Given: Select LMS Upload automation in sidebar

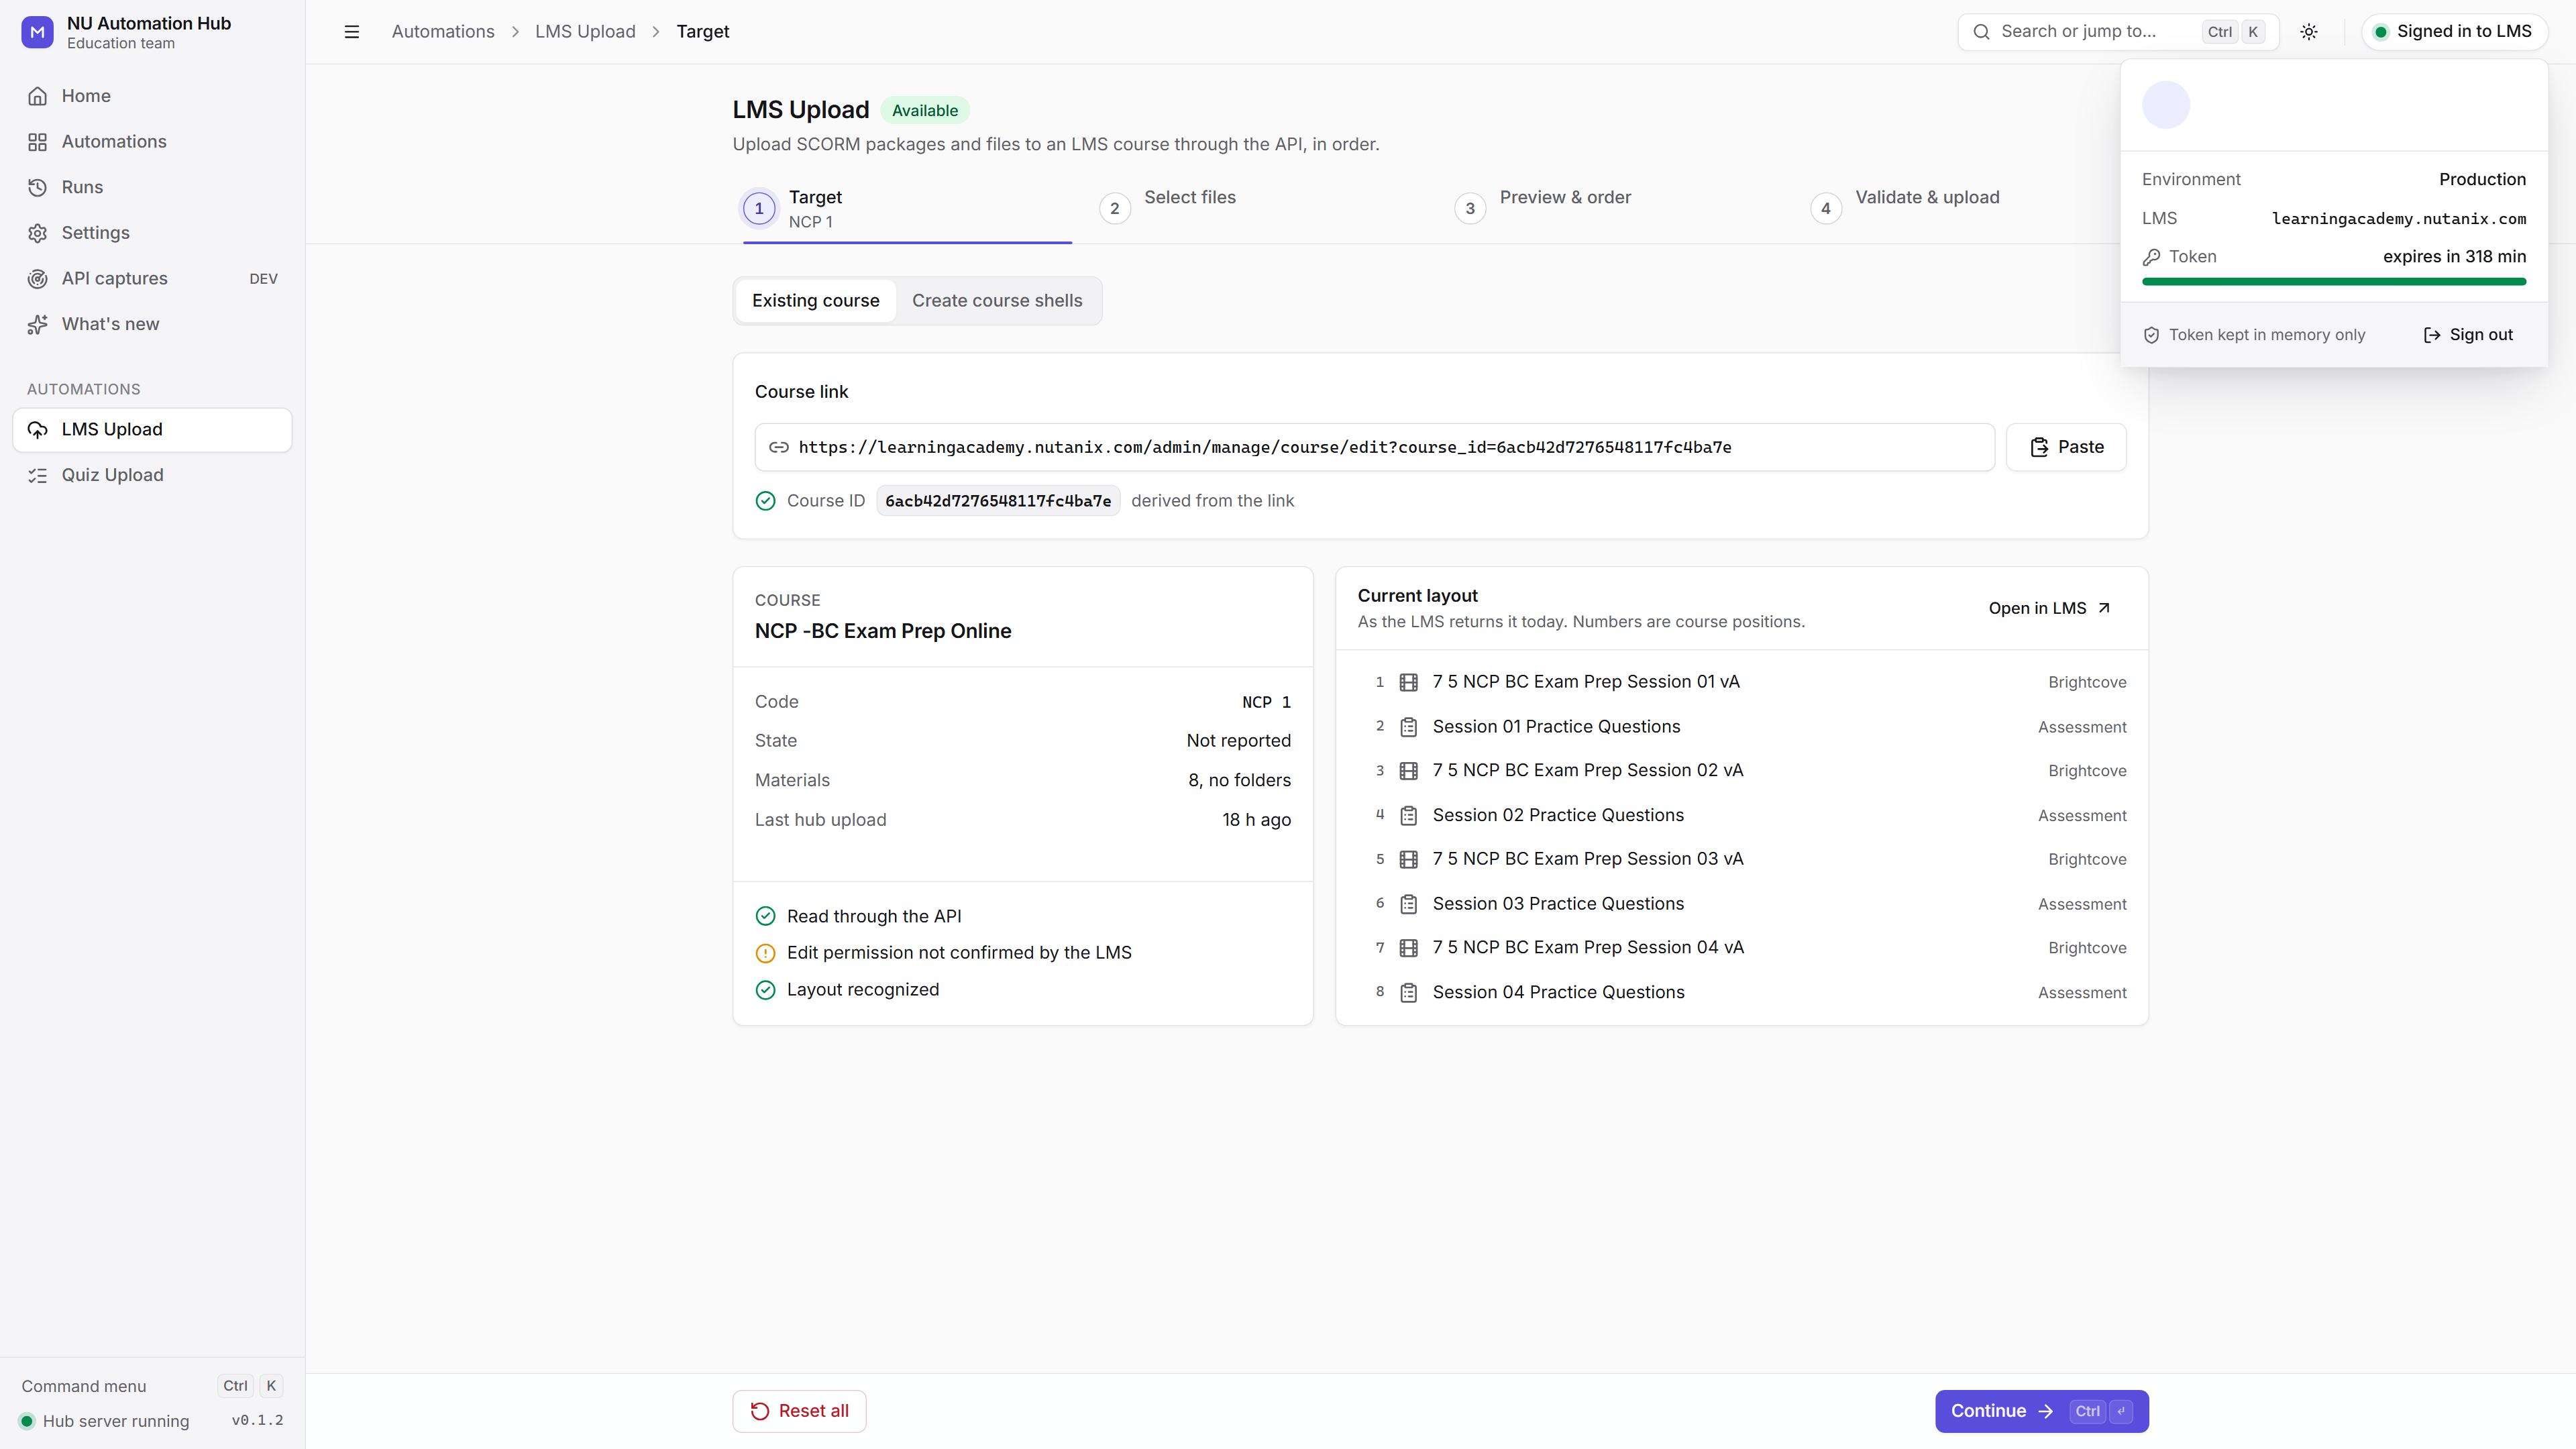Looking at the screenshot, I should click(152, 430).
